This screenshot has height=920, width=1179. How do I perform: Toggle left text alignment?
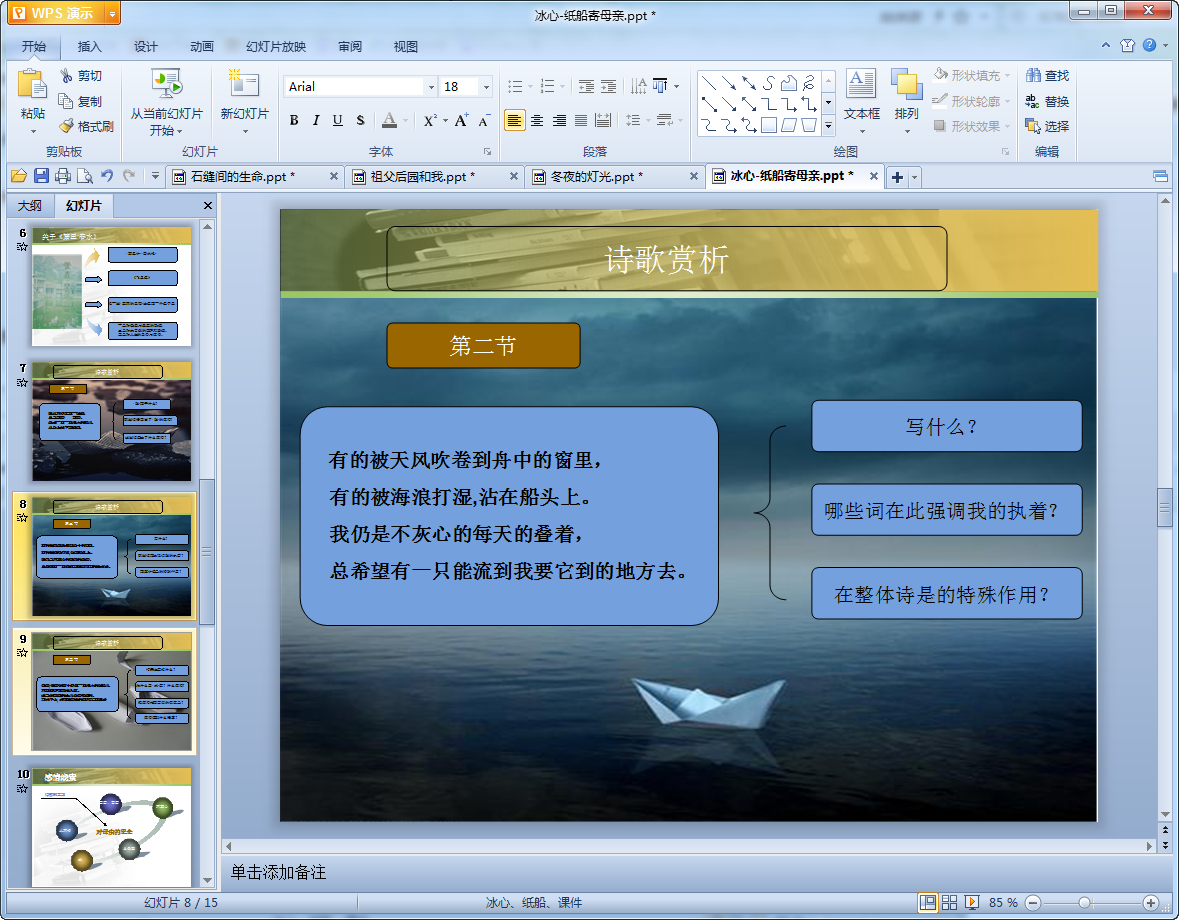click(x=514, y=120)
